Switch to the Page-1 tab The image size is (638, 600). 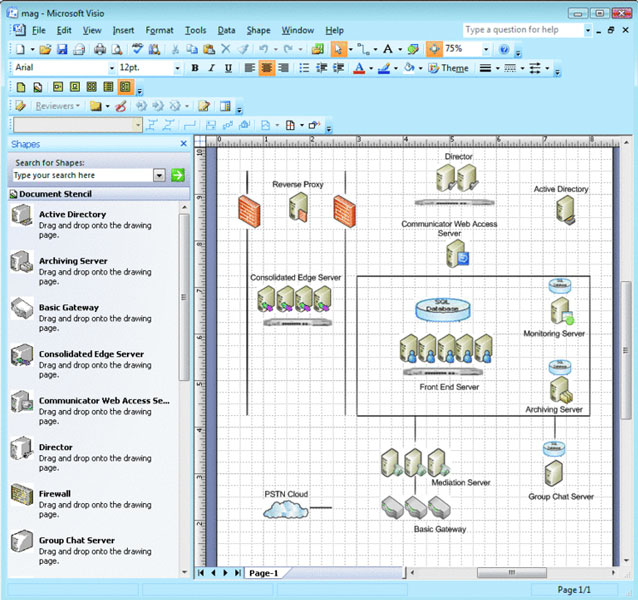[263, 573]
